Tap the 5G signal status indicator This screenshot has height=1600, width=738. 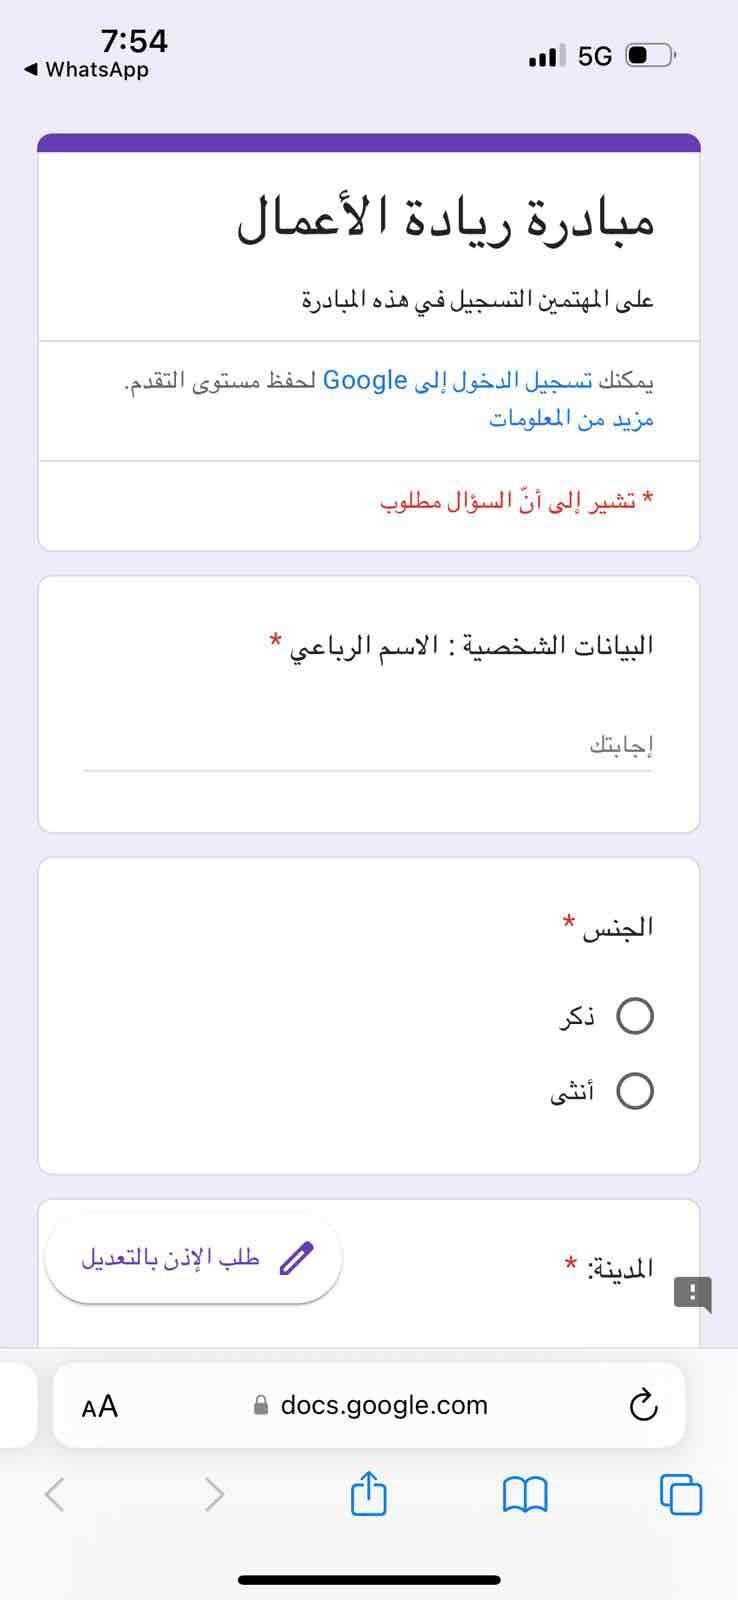pos(595,56)
